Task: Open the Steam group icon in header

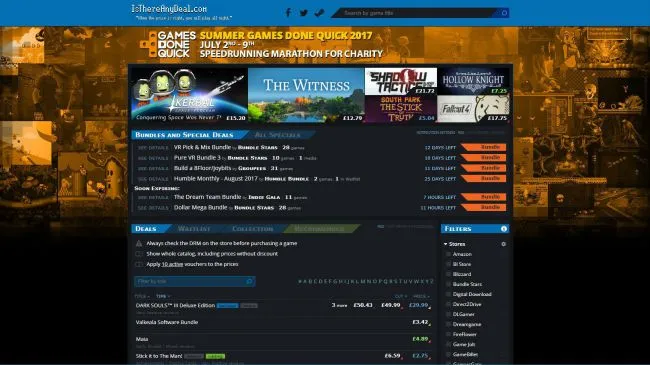Action: pyautogui.click(x=319, y=13)
